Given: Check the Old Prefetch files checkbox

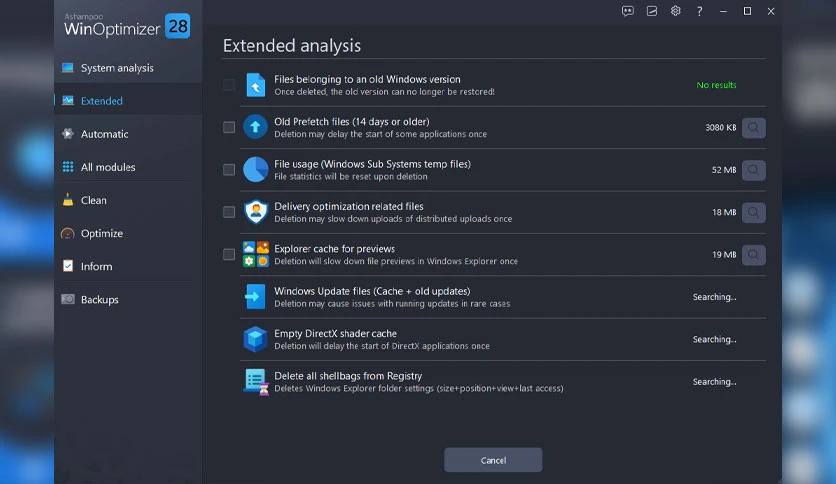Looking at the screenshot, I should click(229, 127).
